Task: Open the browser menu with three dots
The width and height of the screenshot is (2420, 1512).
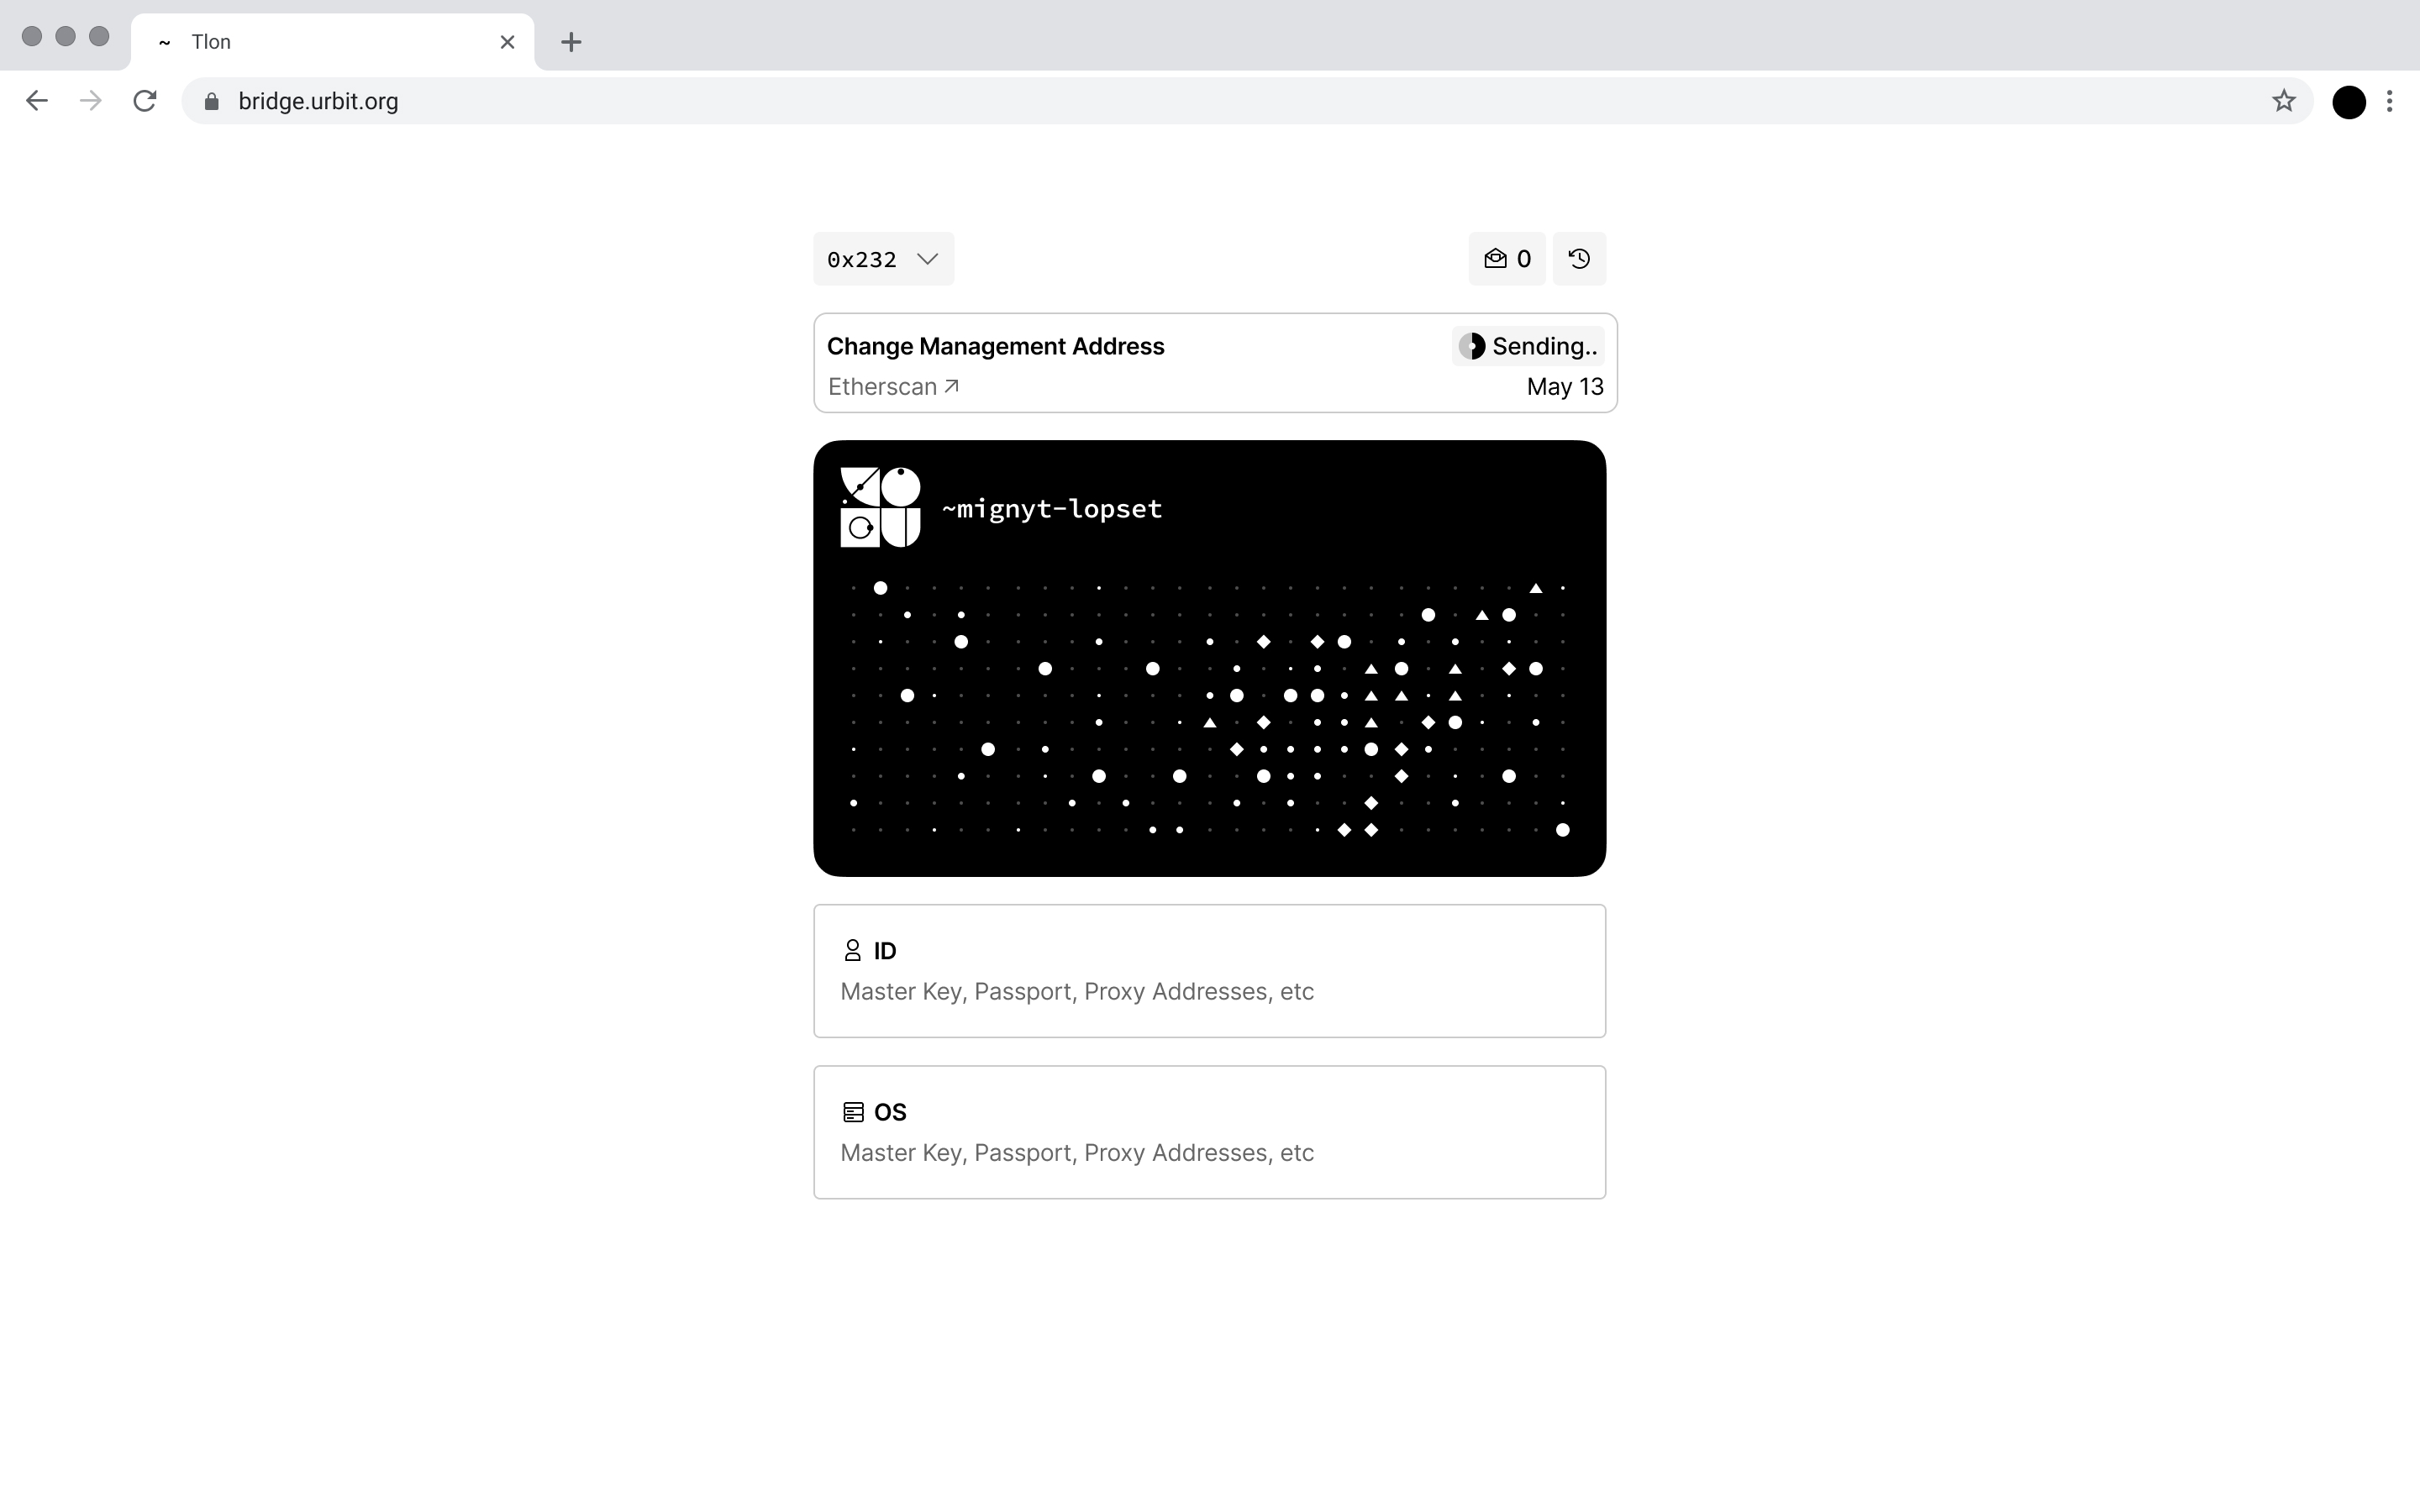Action: (x=2391, y=101)
